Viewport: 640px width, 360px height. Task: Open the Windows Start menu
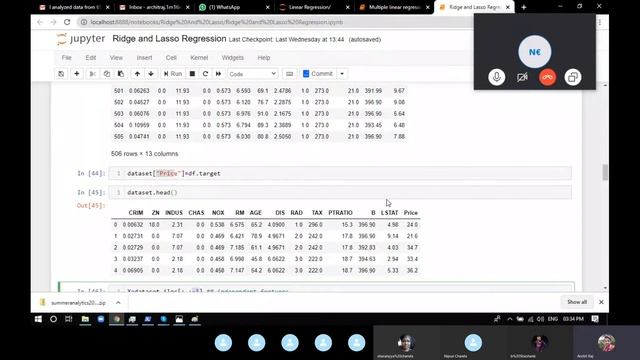tap(38, 319)
